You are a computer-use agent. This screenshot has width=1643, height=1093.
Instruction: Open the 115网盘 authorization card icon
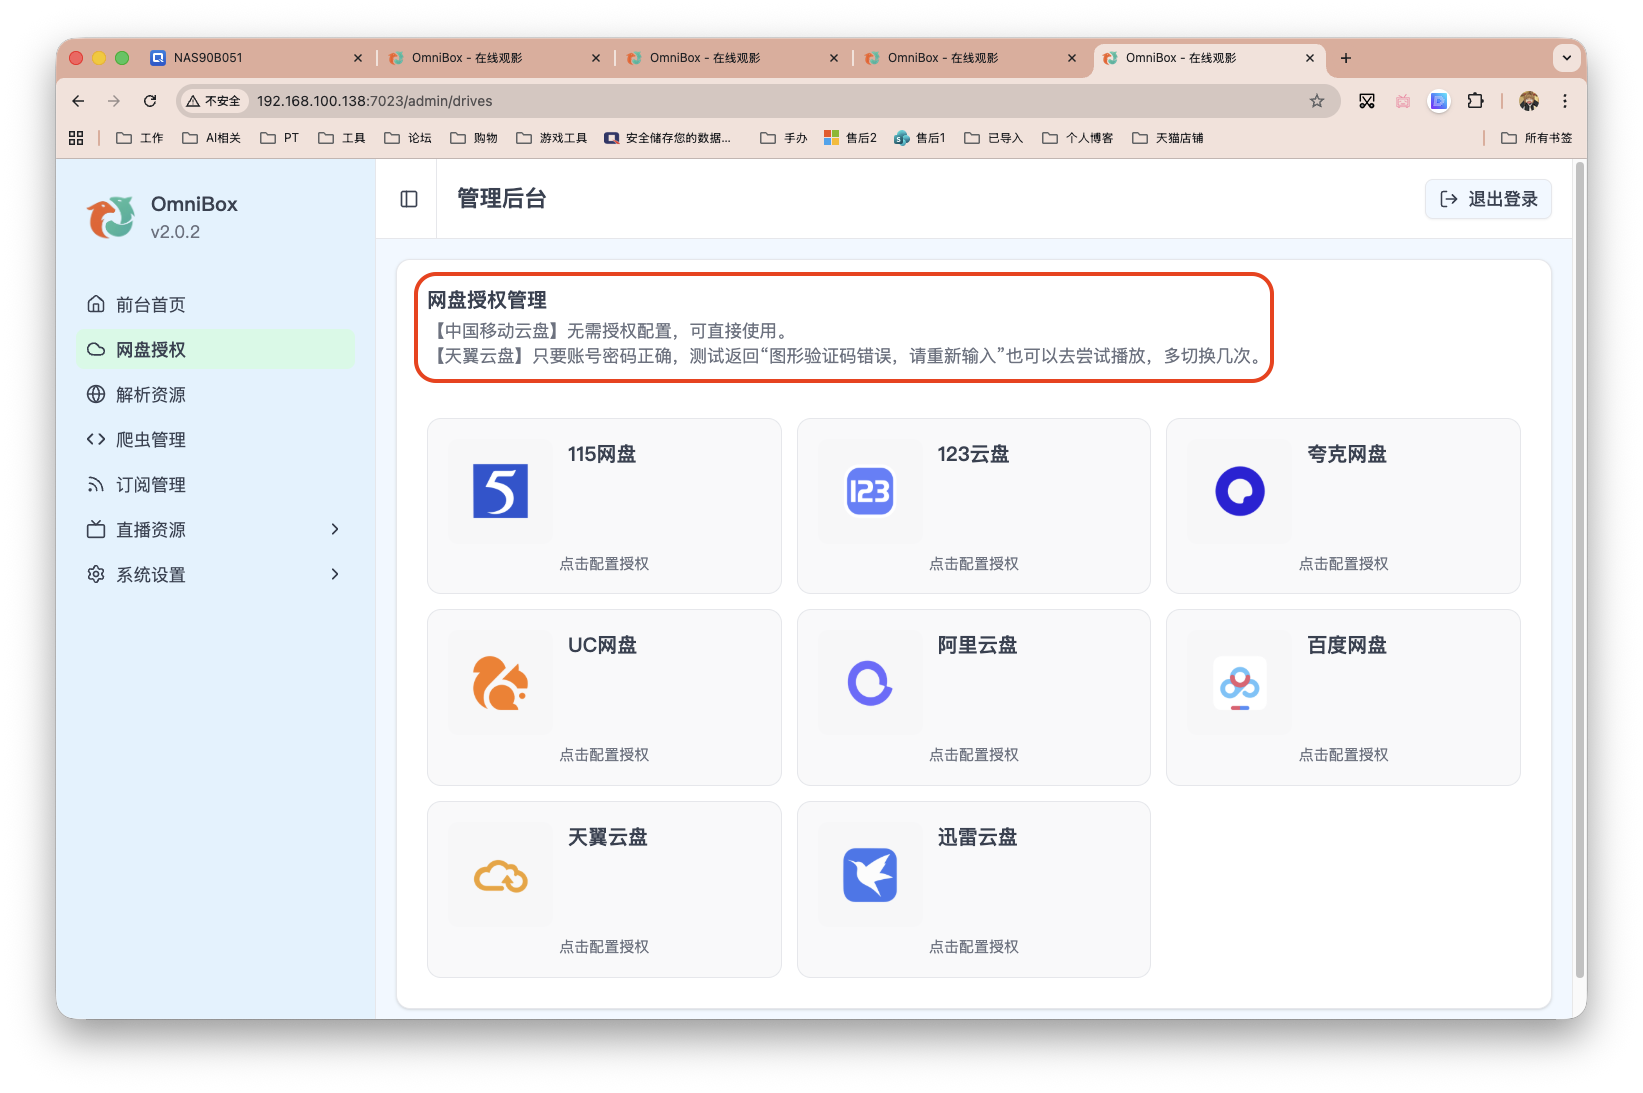click(500, 491)
